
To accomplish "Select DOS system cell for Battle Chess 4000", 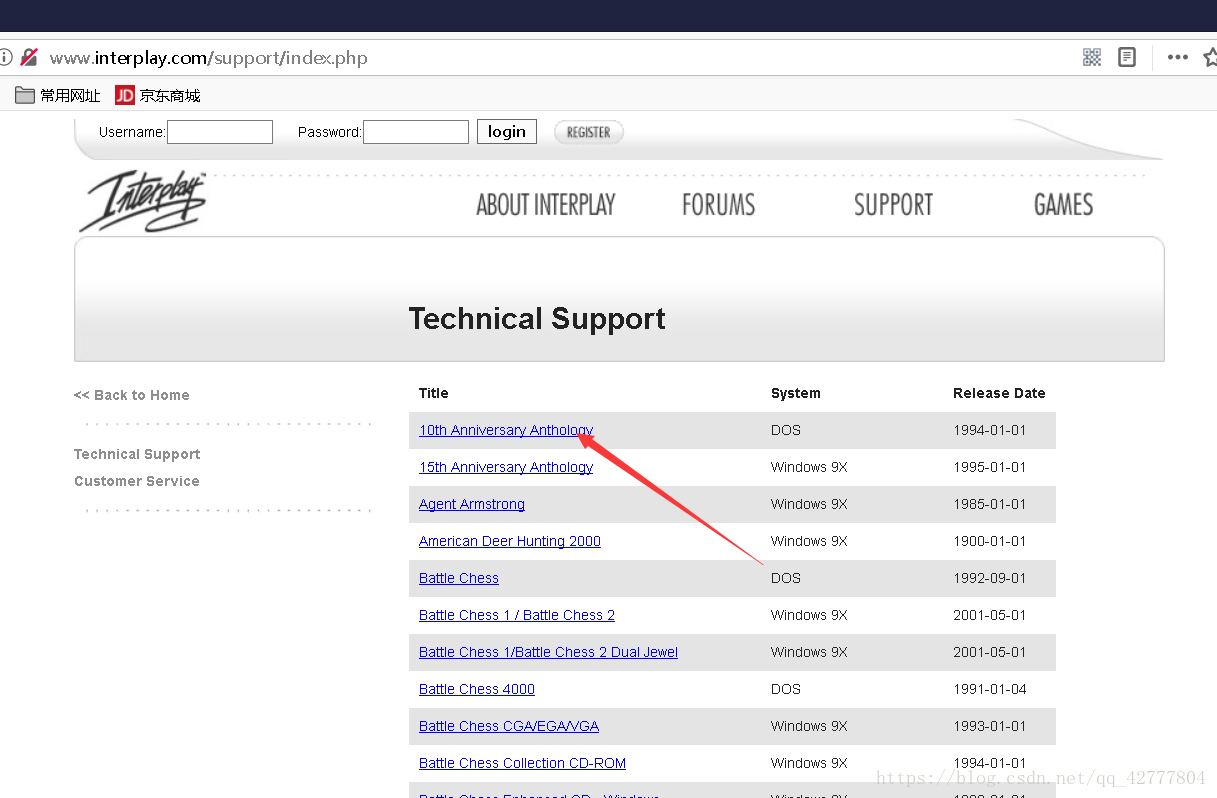I will tap(786, 689).
